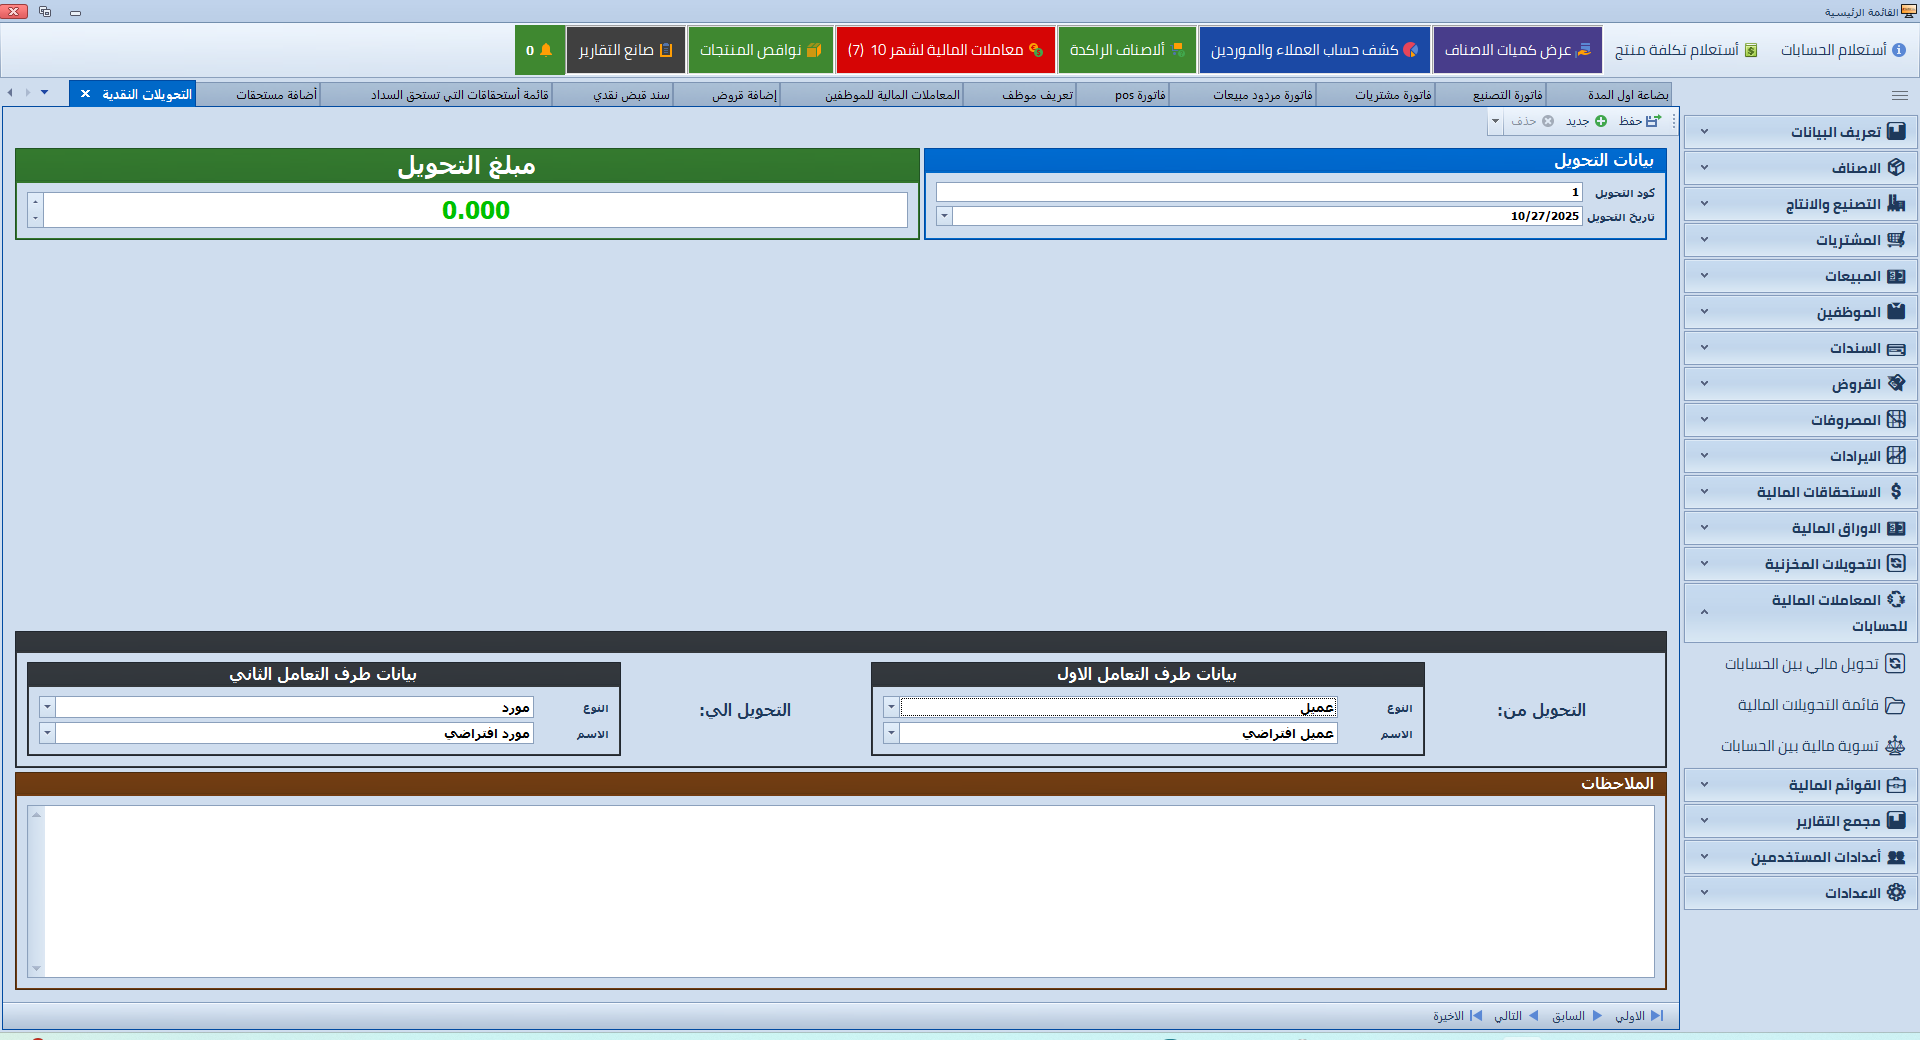1920x1040 pixels.
Task: Open financial transfer between accounts (تحويل مالى بين الحسابات)
Action: tap(1813, 664)
